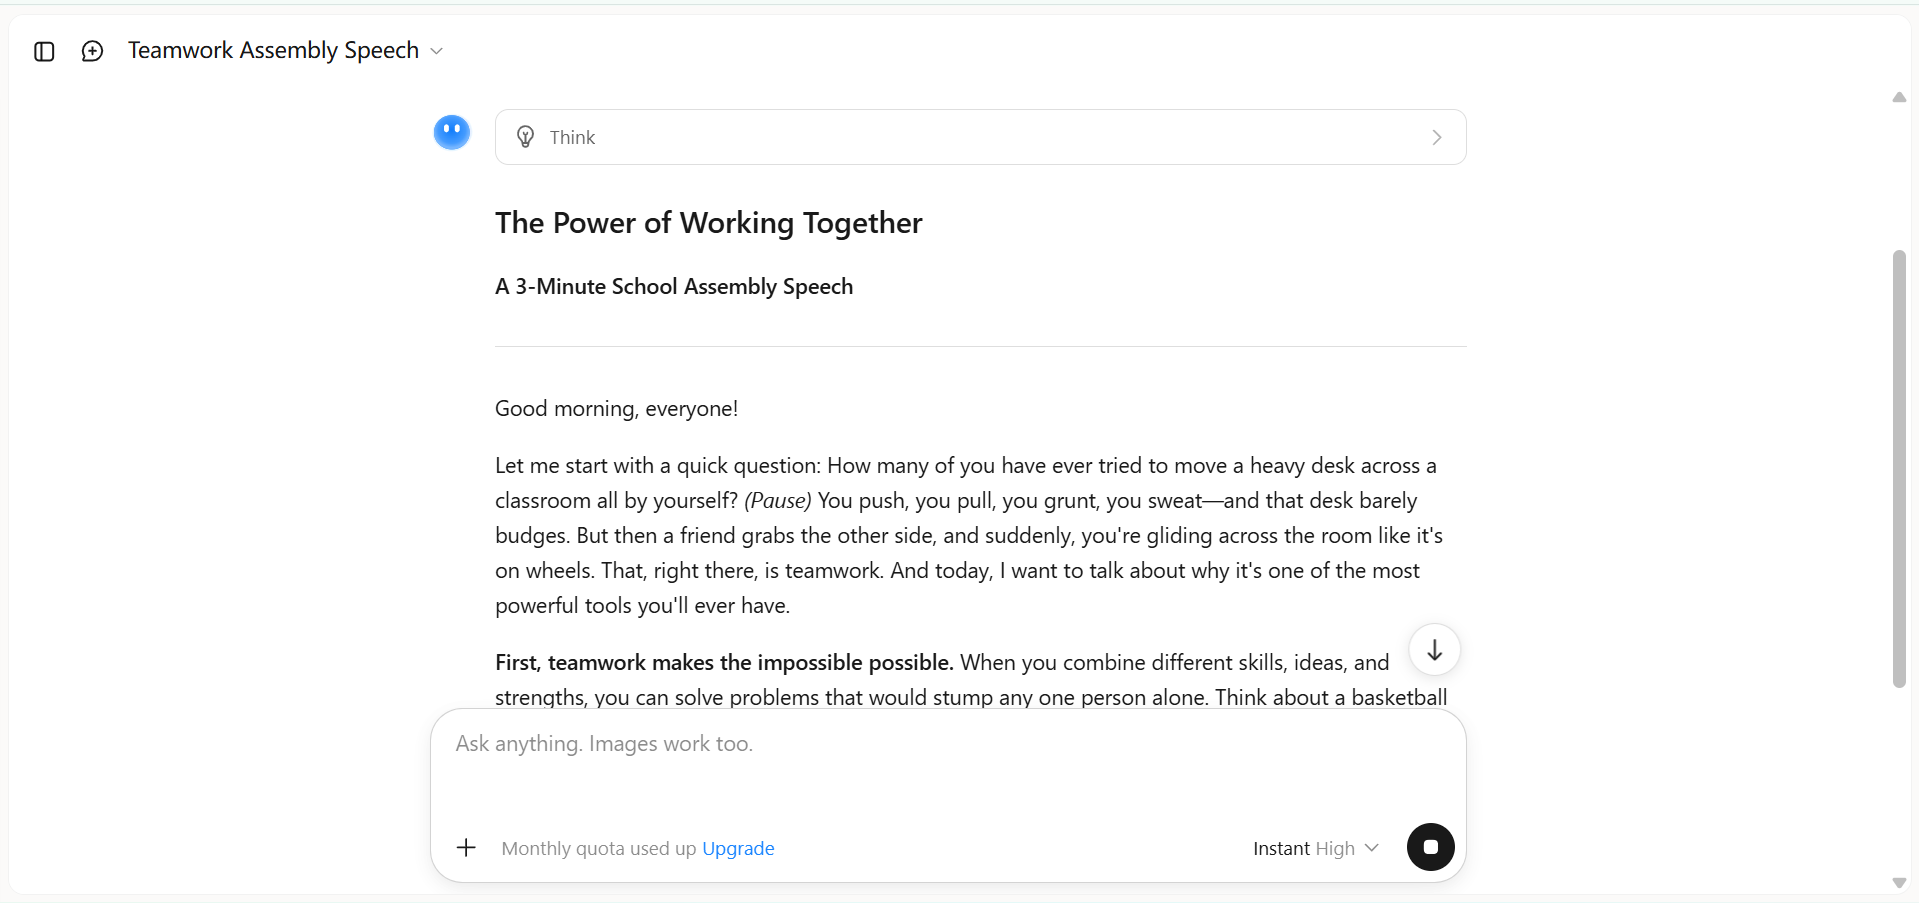Stop generating with the black stop button
Image resolution: width=1919 pixels, height=903 pixels.
click(x=1431, y=847)
